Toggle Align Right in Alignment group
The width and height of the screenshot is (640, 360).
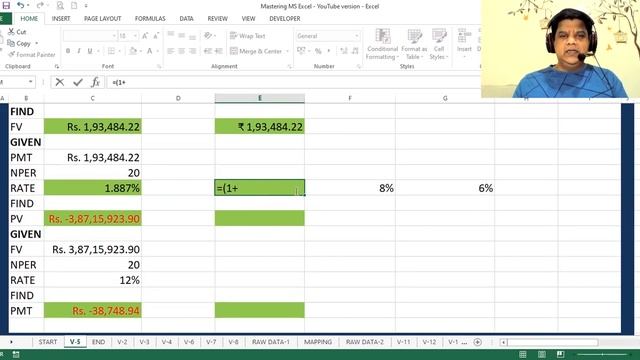pyautogui.click(x=192, y=51)
